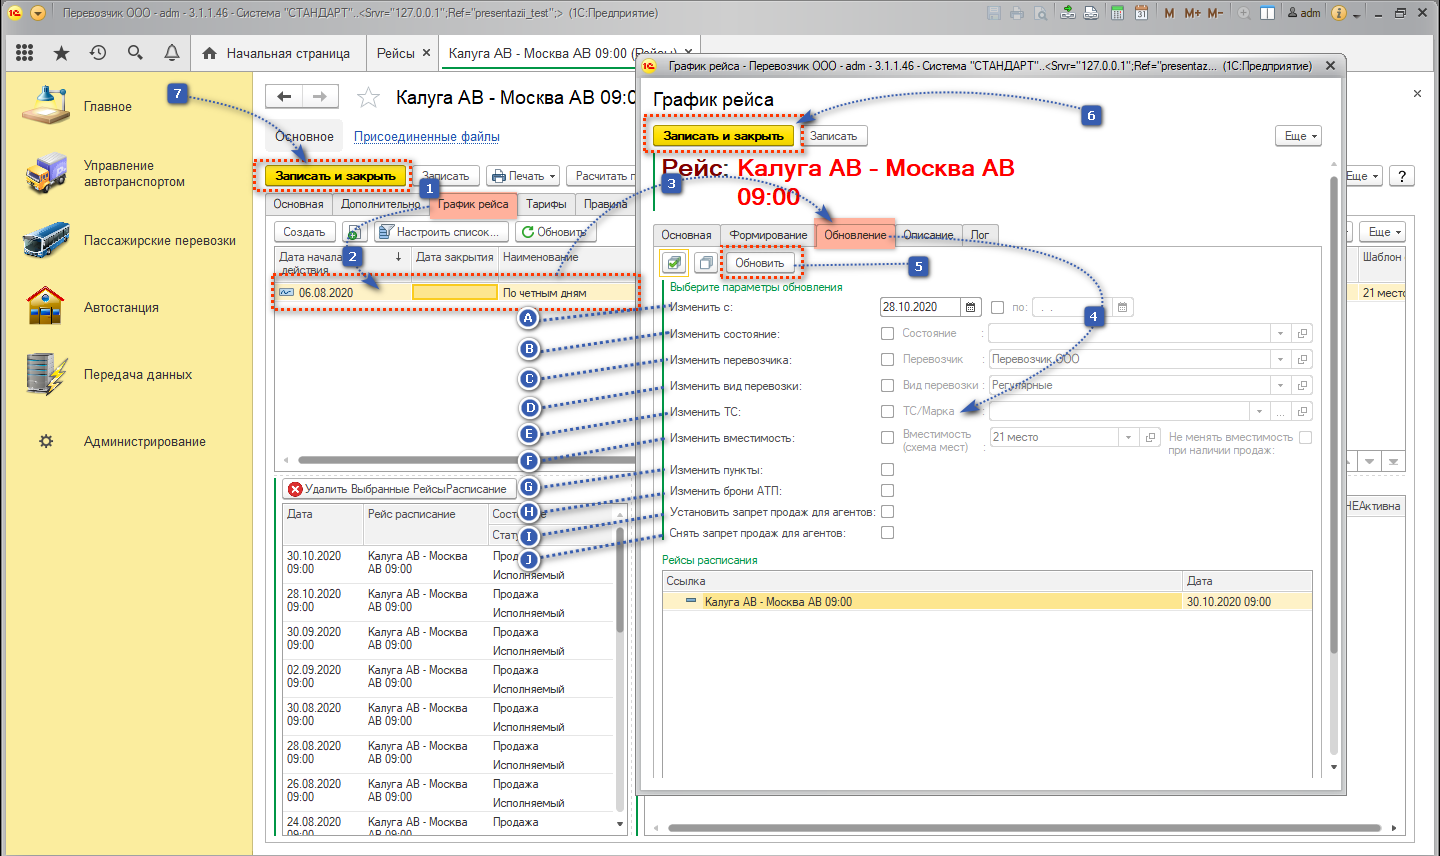This screenshot has width=1440, height=856.
Task: Open calendar picker for Изменить с date
Action: click(970, 308)
